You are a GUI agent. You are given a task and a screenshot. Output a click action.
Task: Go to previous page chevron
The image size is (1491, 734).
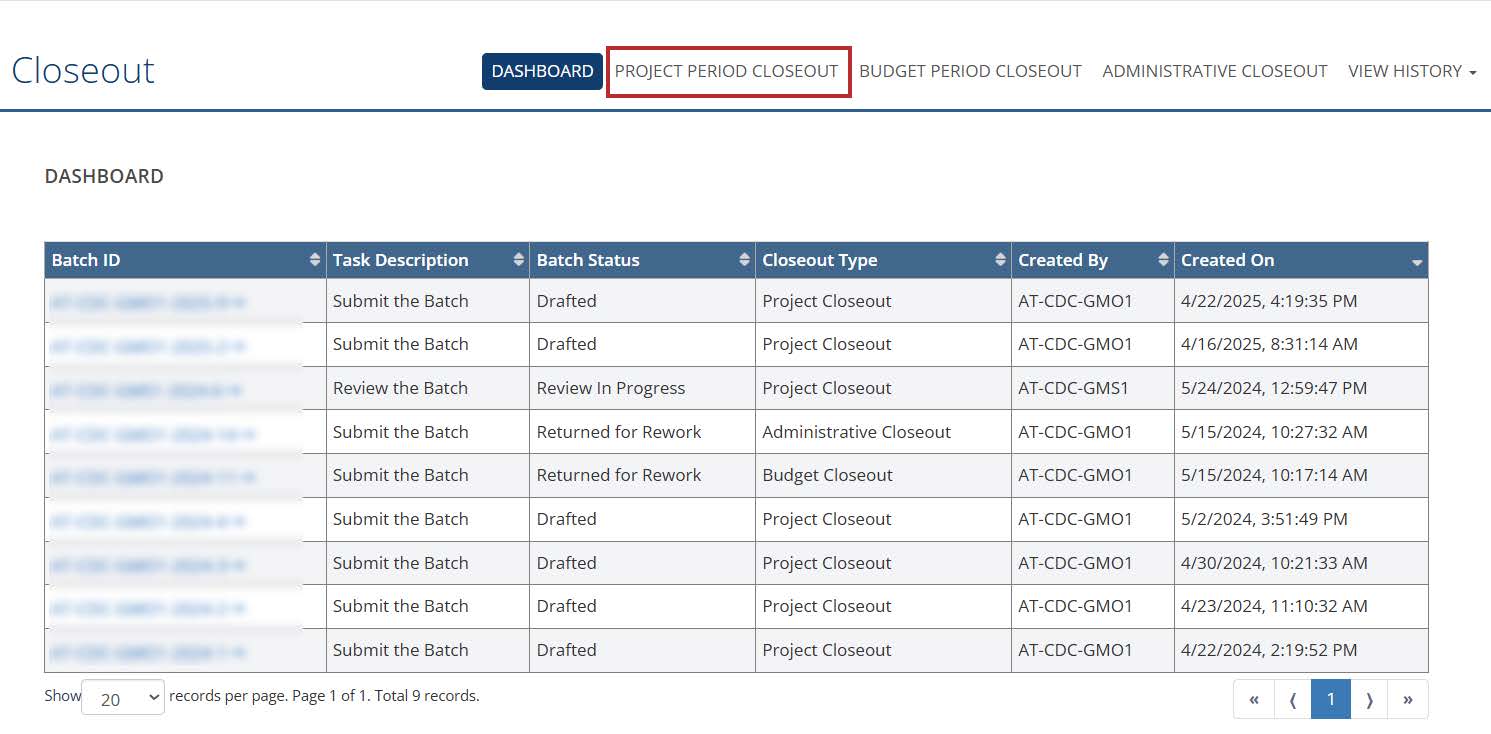tap(1292, 699)
